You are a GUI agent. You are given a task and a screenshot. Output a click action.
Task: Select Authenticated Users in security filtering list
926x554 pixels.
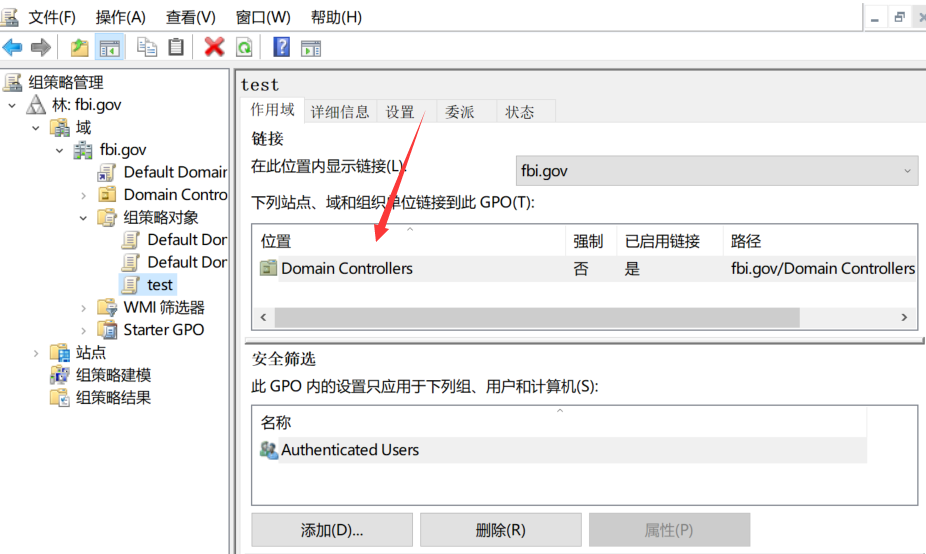click(349, 450)
